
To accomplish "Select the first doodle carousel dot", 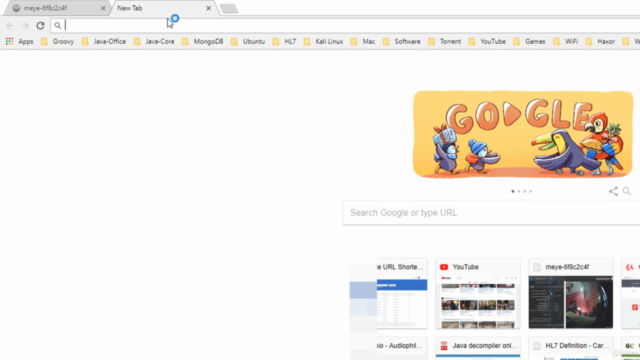I will click(513, 191).
